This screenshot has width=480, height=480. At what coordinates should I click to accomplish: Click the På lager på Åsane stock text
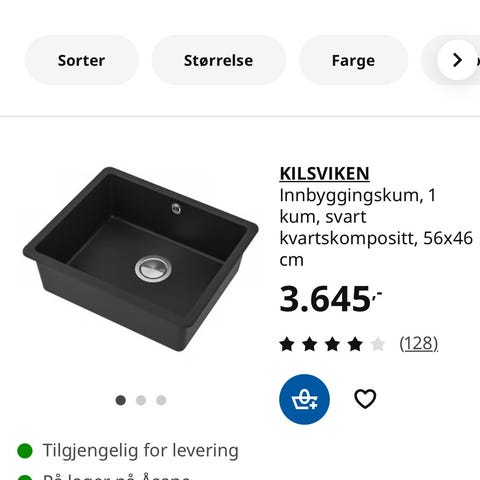[x=117, y=477]
